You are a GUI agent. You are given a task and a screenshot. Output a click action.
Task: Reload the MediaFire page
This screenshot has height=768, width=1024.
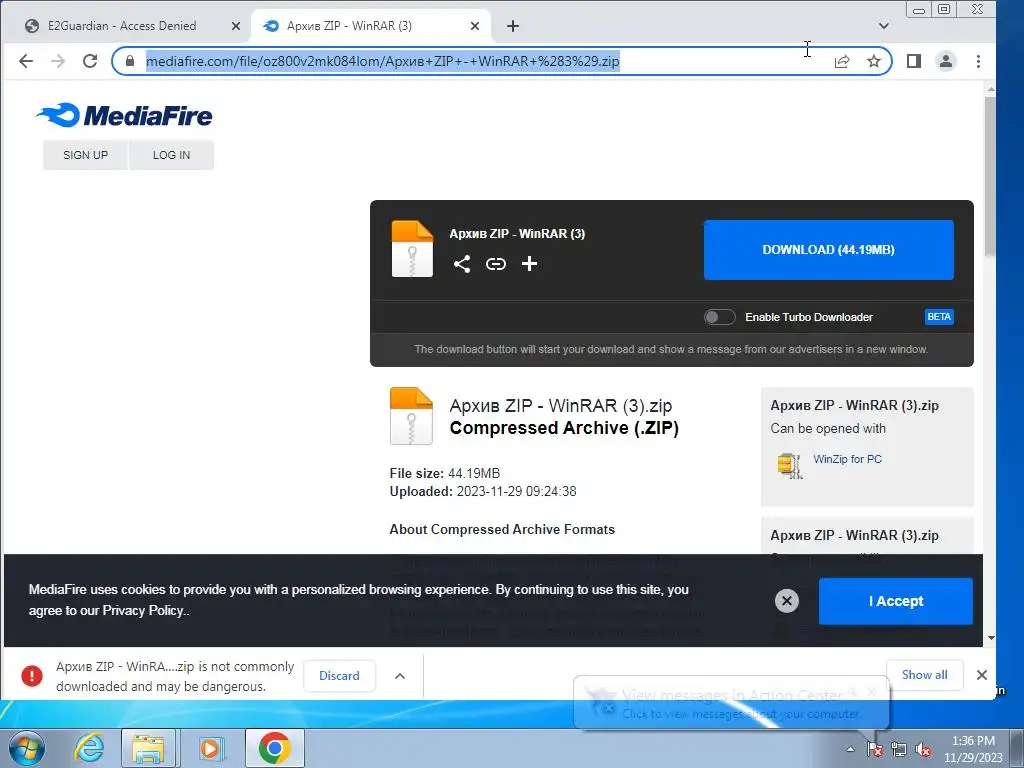[90, 61]
